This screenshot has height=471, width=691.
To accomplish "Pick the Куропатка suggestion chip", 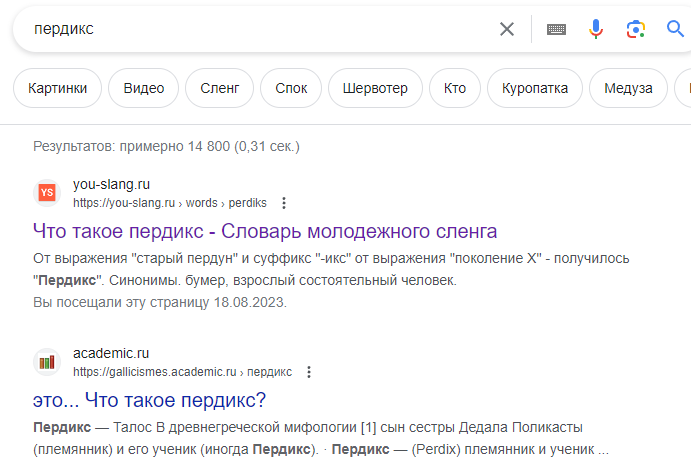I will 535,88.
